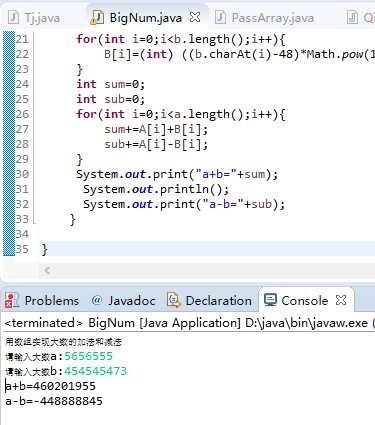This screenshot has width=375, height=425.
Task: Click the Problems view icon
Action: pyautogui.click(x=12, y=300)
